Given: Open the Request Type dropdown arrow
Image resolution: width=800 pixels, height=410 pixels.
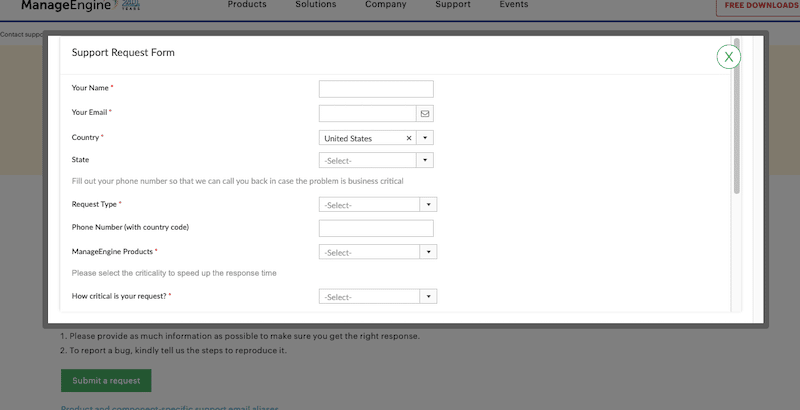Looking at the screenshot, I should tap(429, 204).
